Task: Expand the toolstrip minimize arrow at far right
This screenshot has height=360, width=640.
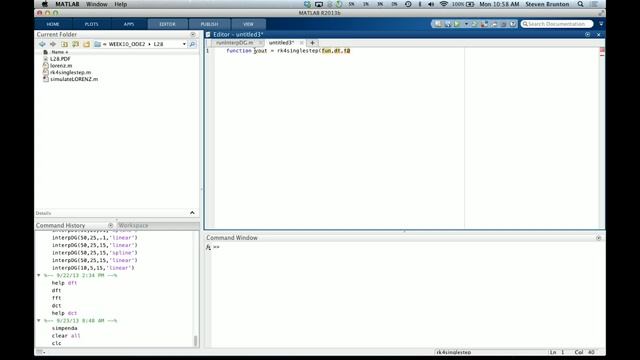Action: coord(601,24)
